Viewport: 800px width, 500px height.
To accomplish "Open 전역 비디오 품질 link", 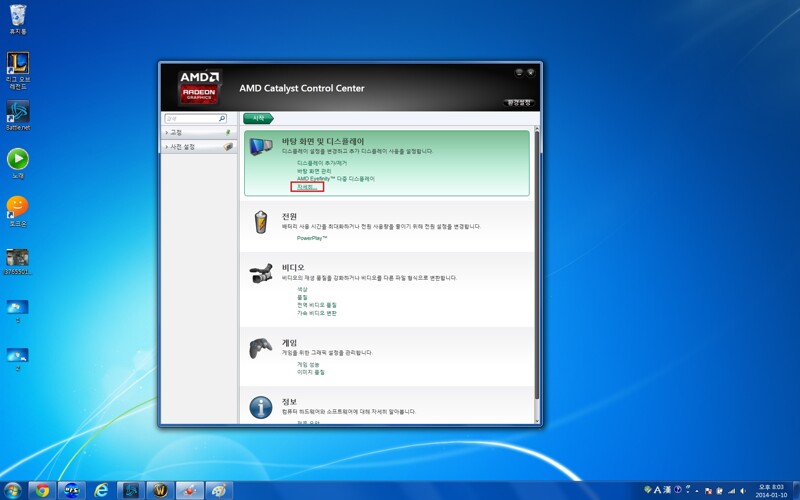I will pos(317,305).
